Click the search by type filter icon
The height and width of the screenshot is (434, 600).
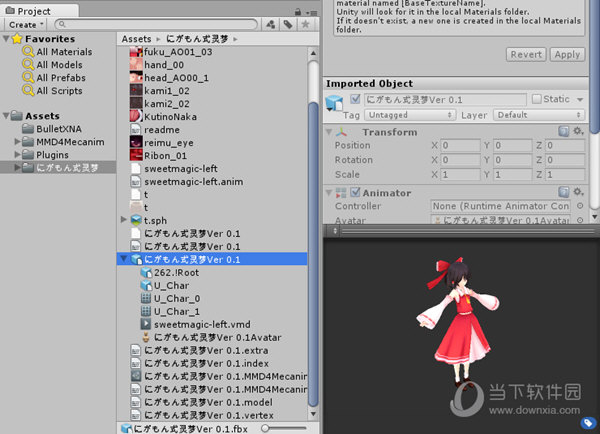tap(271, 24)
